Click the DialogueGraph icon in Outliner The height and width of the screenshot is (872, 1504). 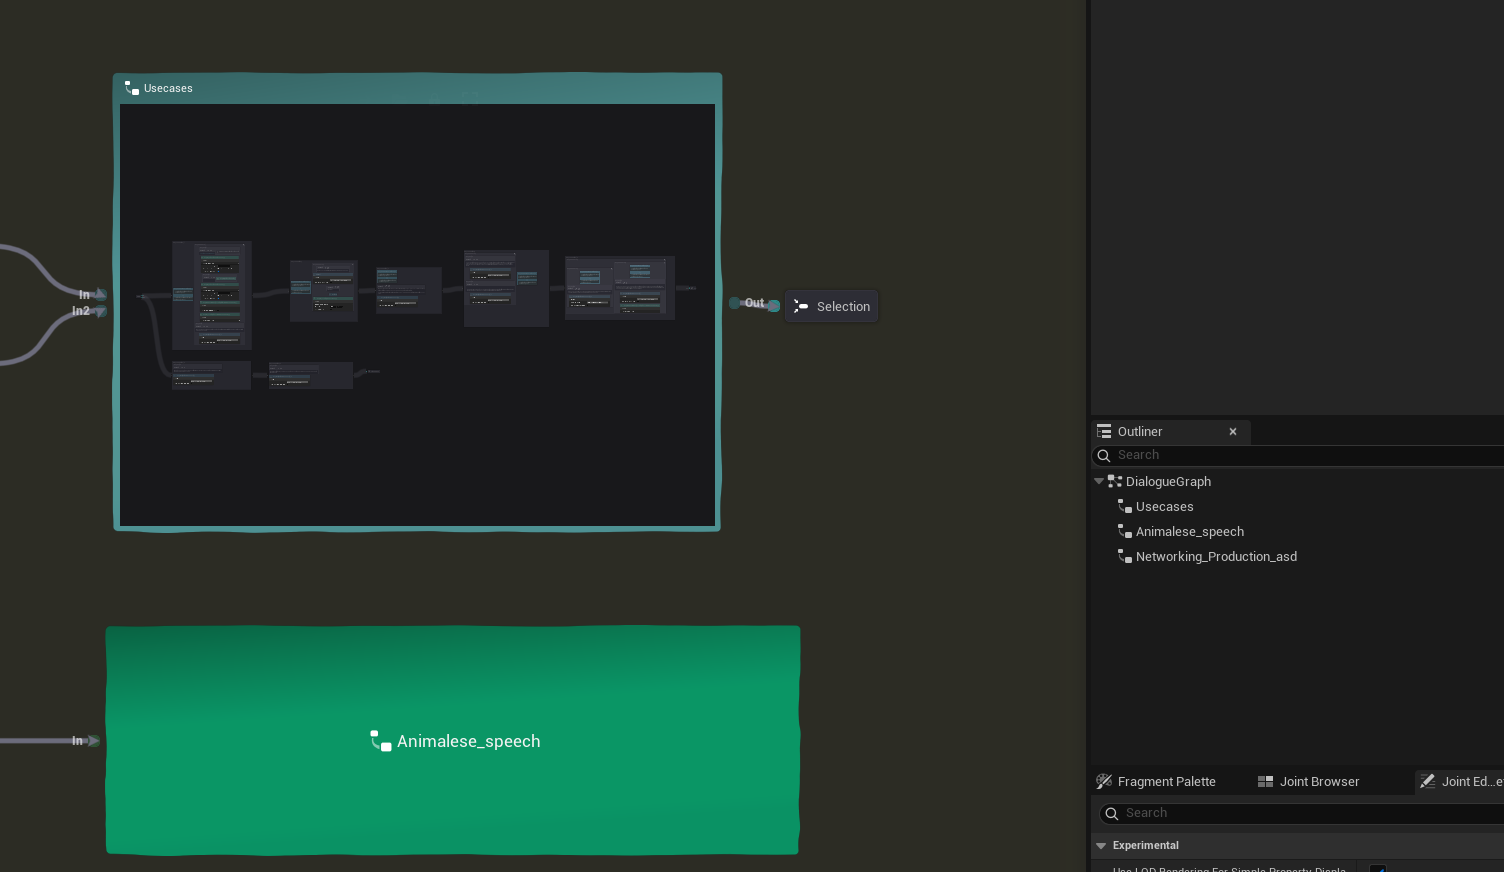[1115, 481]
